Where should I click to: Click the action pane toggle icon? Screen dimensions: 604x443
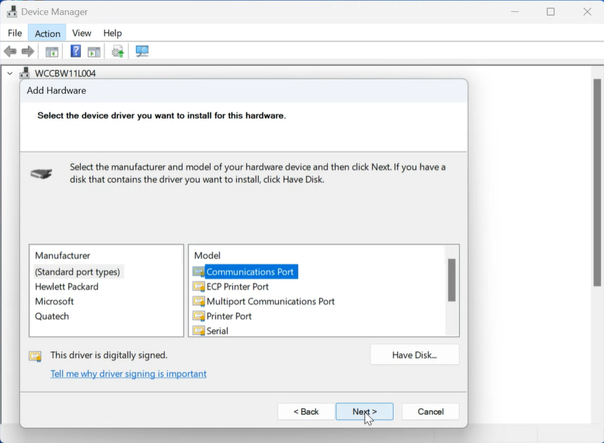pos(93,52)
